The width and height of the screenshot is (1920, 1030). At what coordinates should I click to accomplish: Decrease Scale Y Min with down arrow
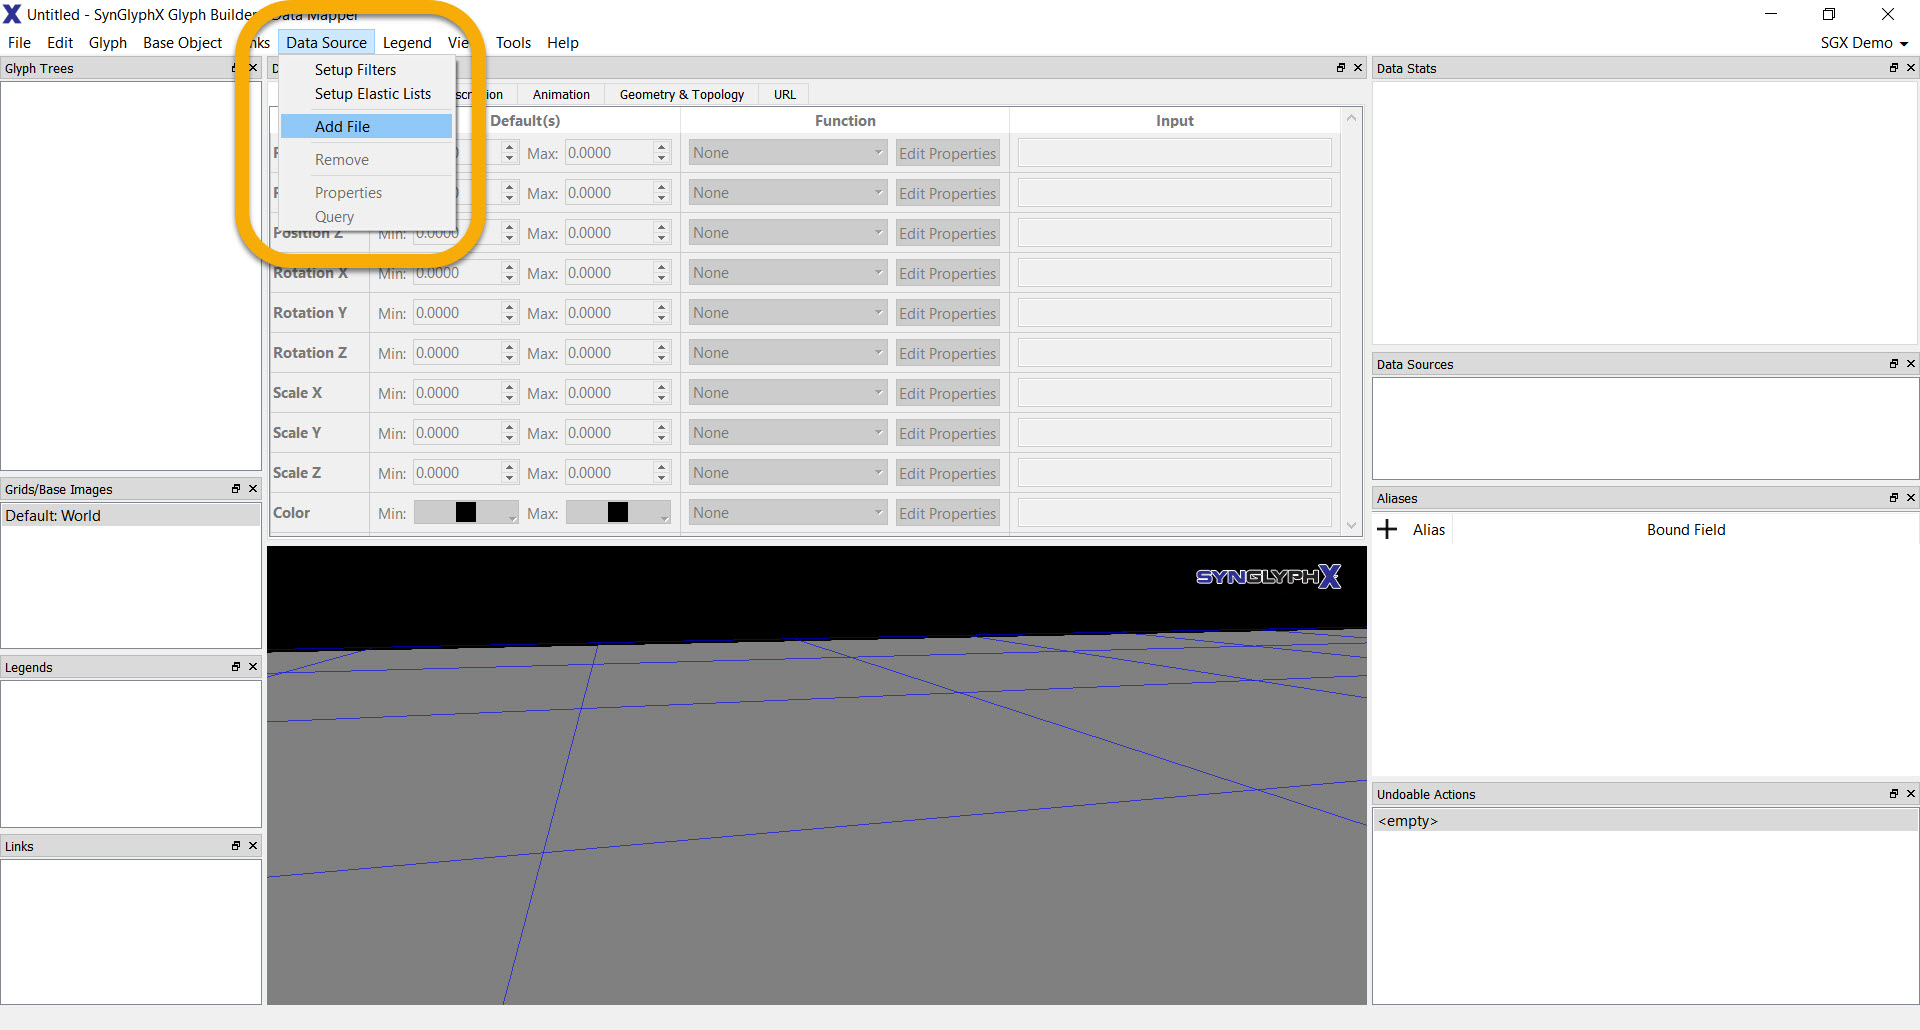509,439
